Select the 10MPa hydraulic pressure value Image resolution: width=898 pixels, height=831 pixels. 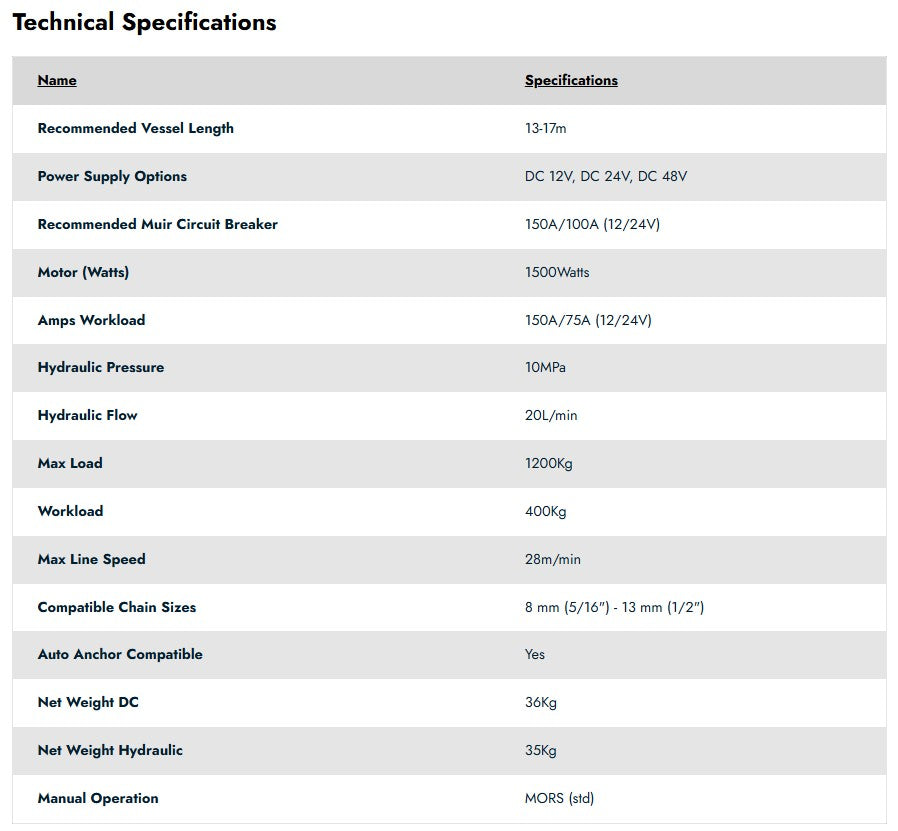click(545, 367)
